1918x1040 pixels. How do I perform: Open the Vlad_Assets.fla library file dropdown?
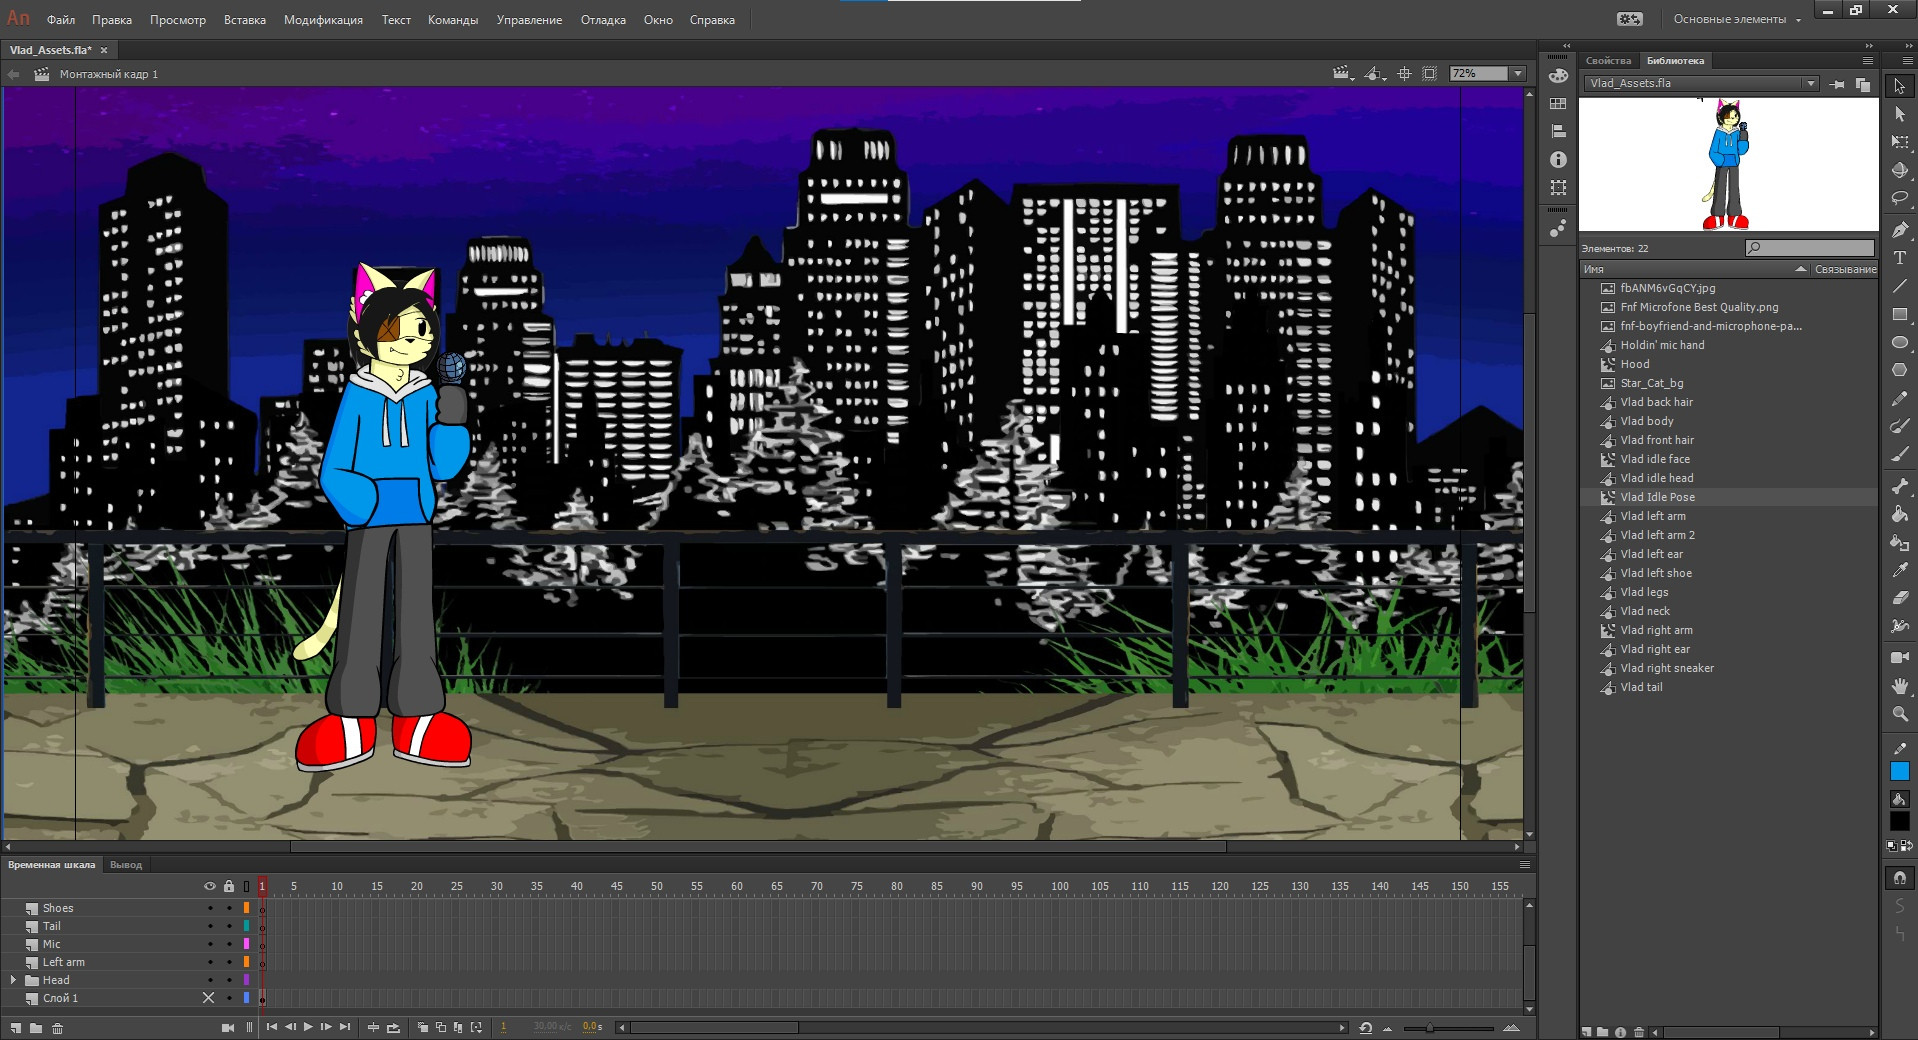pos(1812,83)
